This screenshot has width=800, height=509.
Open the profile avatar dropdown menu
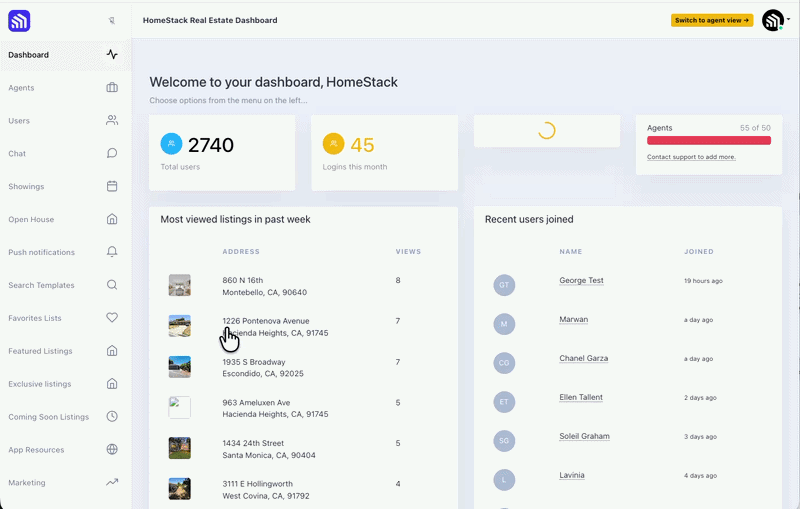click(x=776, y=20)
